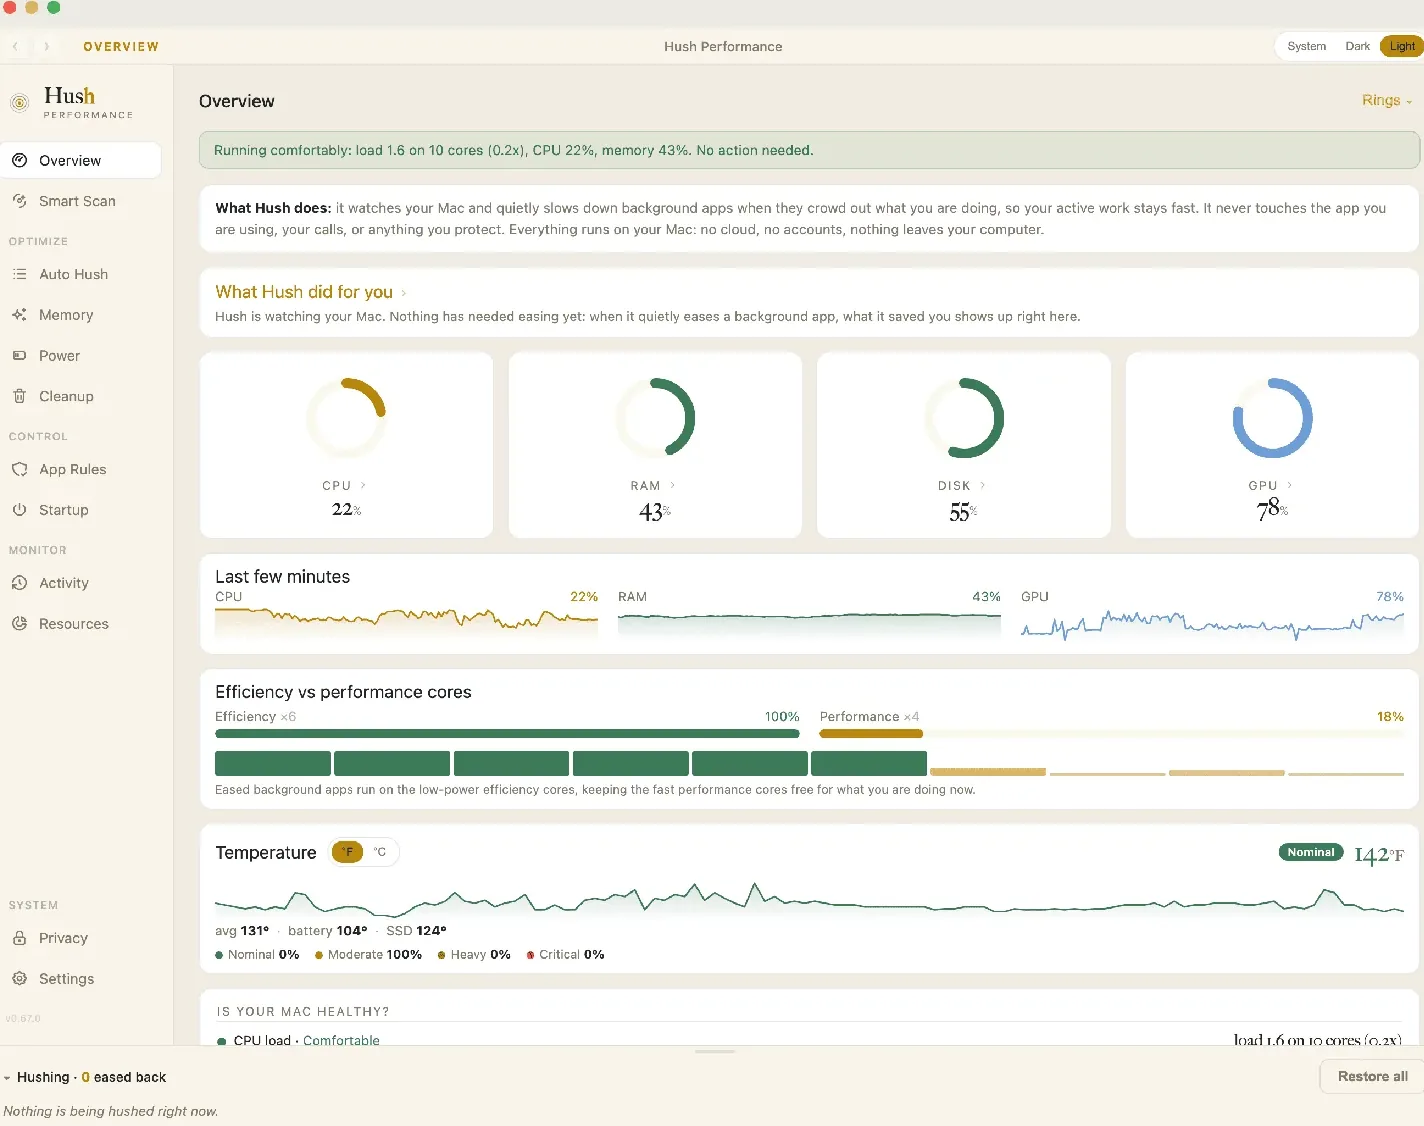Open the Resources section label

pos(74,624)
